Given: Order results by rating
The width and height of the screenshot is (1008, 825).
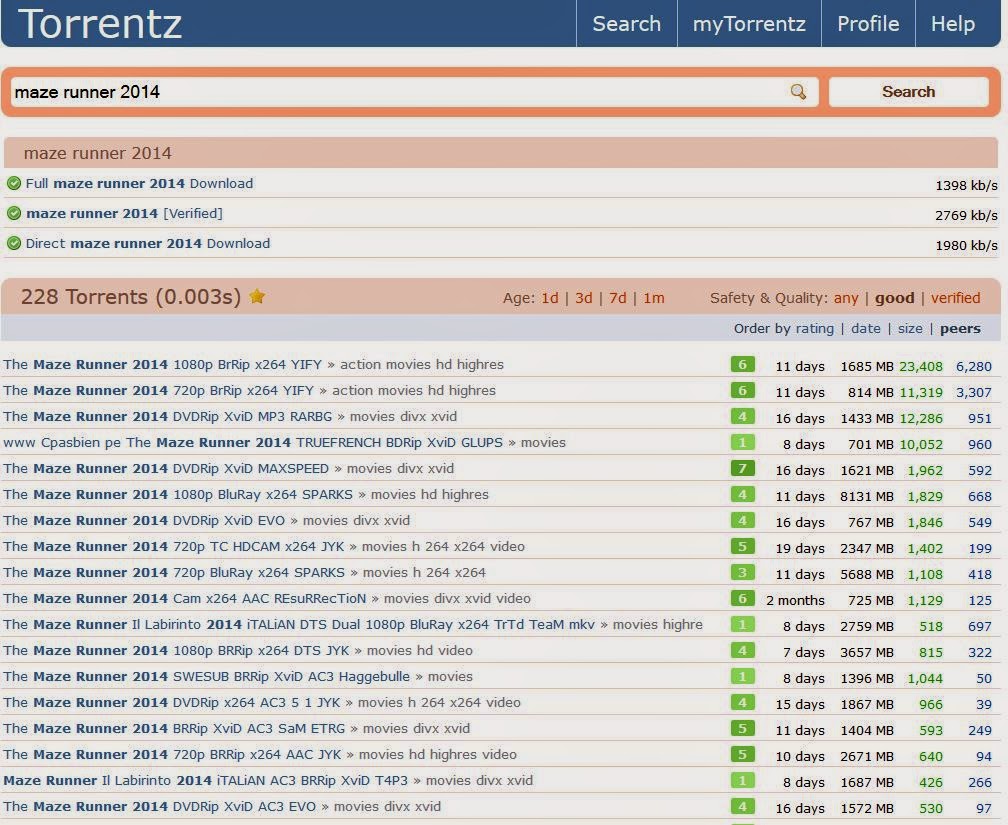Looking at the screenshot, I should tap(814, 329).
